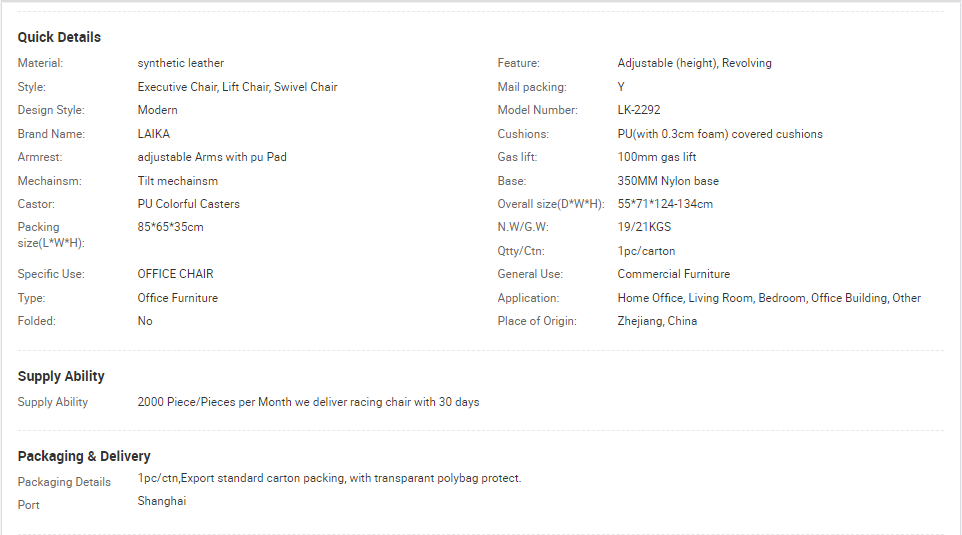
Task: Click the LAIKA brand name value
Action: (x=153, y=134)
